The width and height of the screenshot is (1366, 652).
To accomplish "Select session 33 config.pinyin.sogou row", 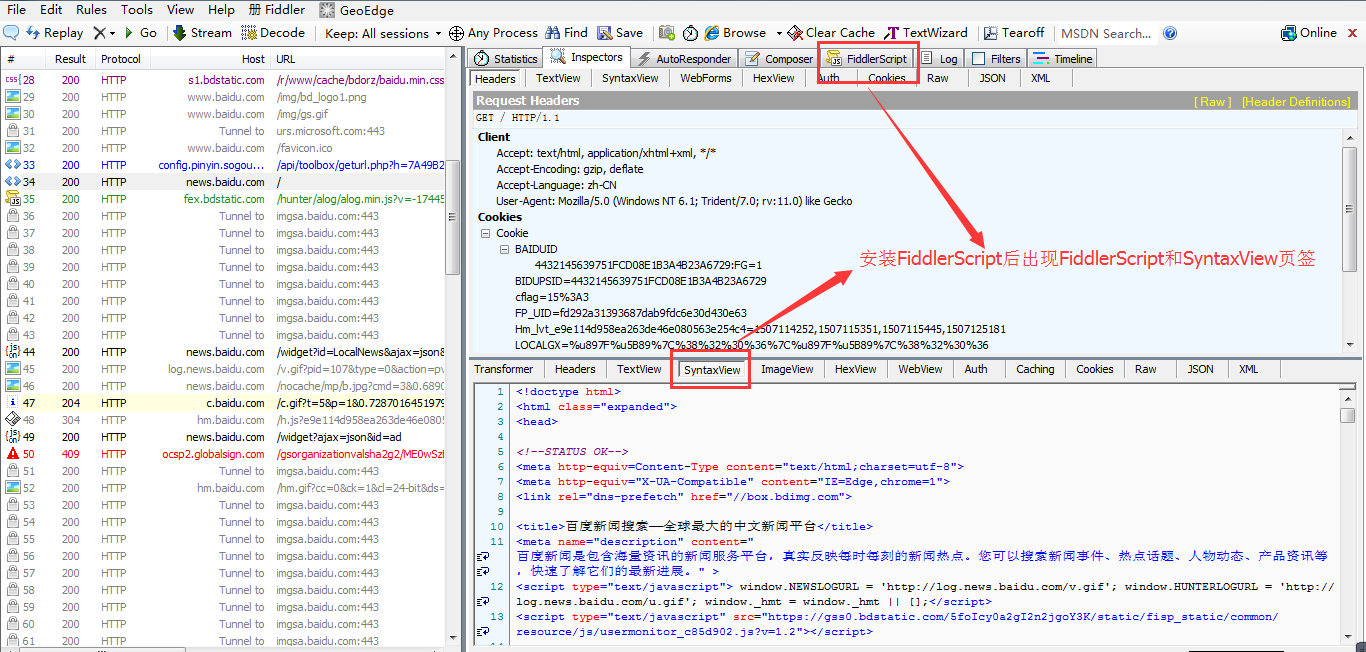I will [x=224, y=165].
